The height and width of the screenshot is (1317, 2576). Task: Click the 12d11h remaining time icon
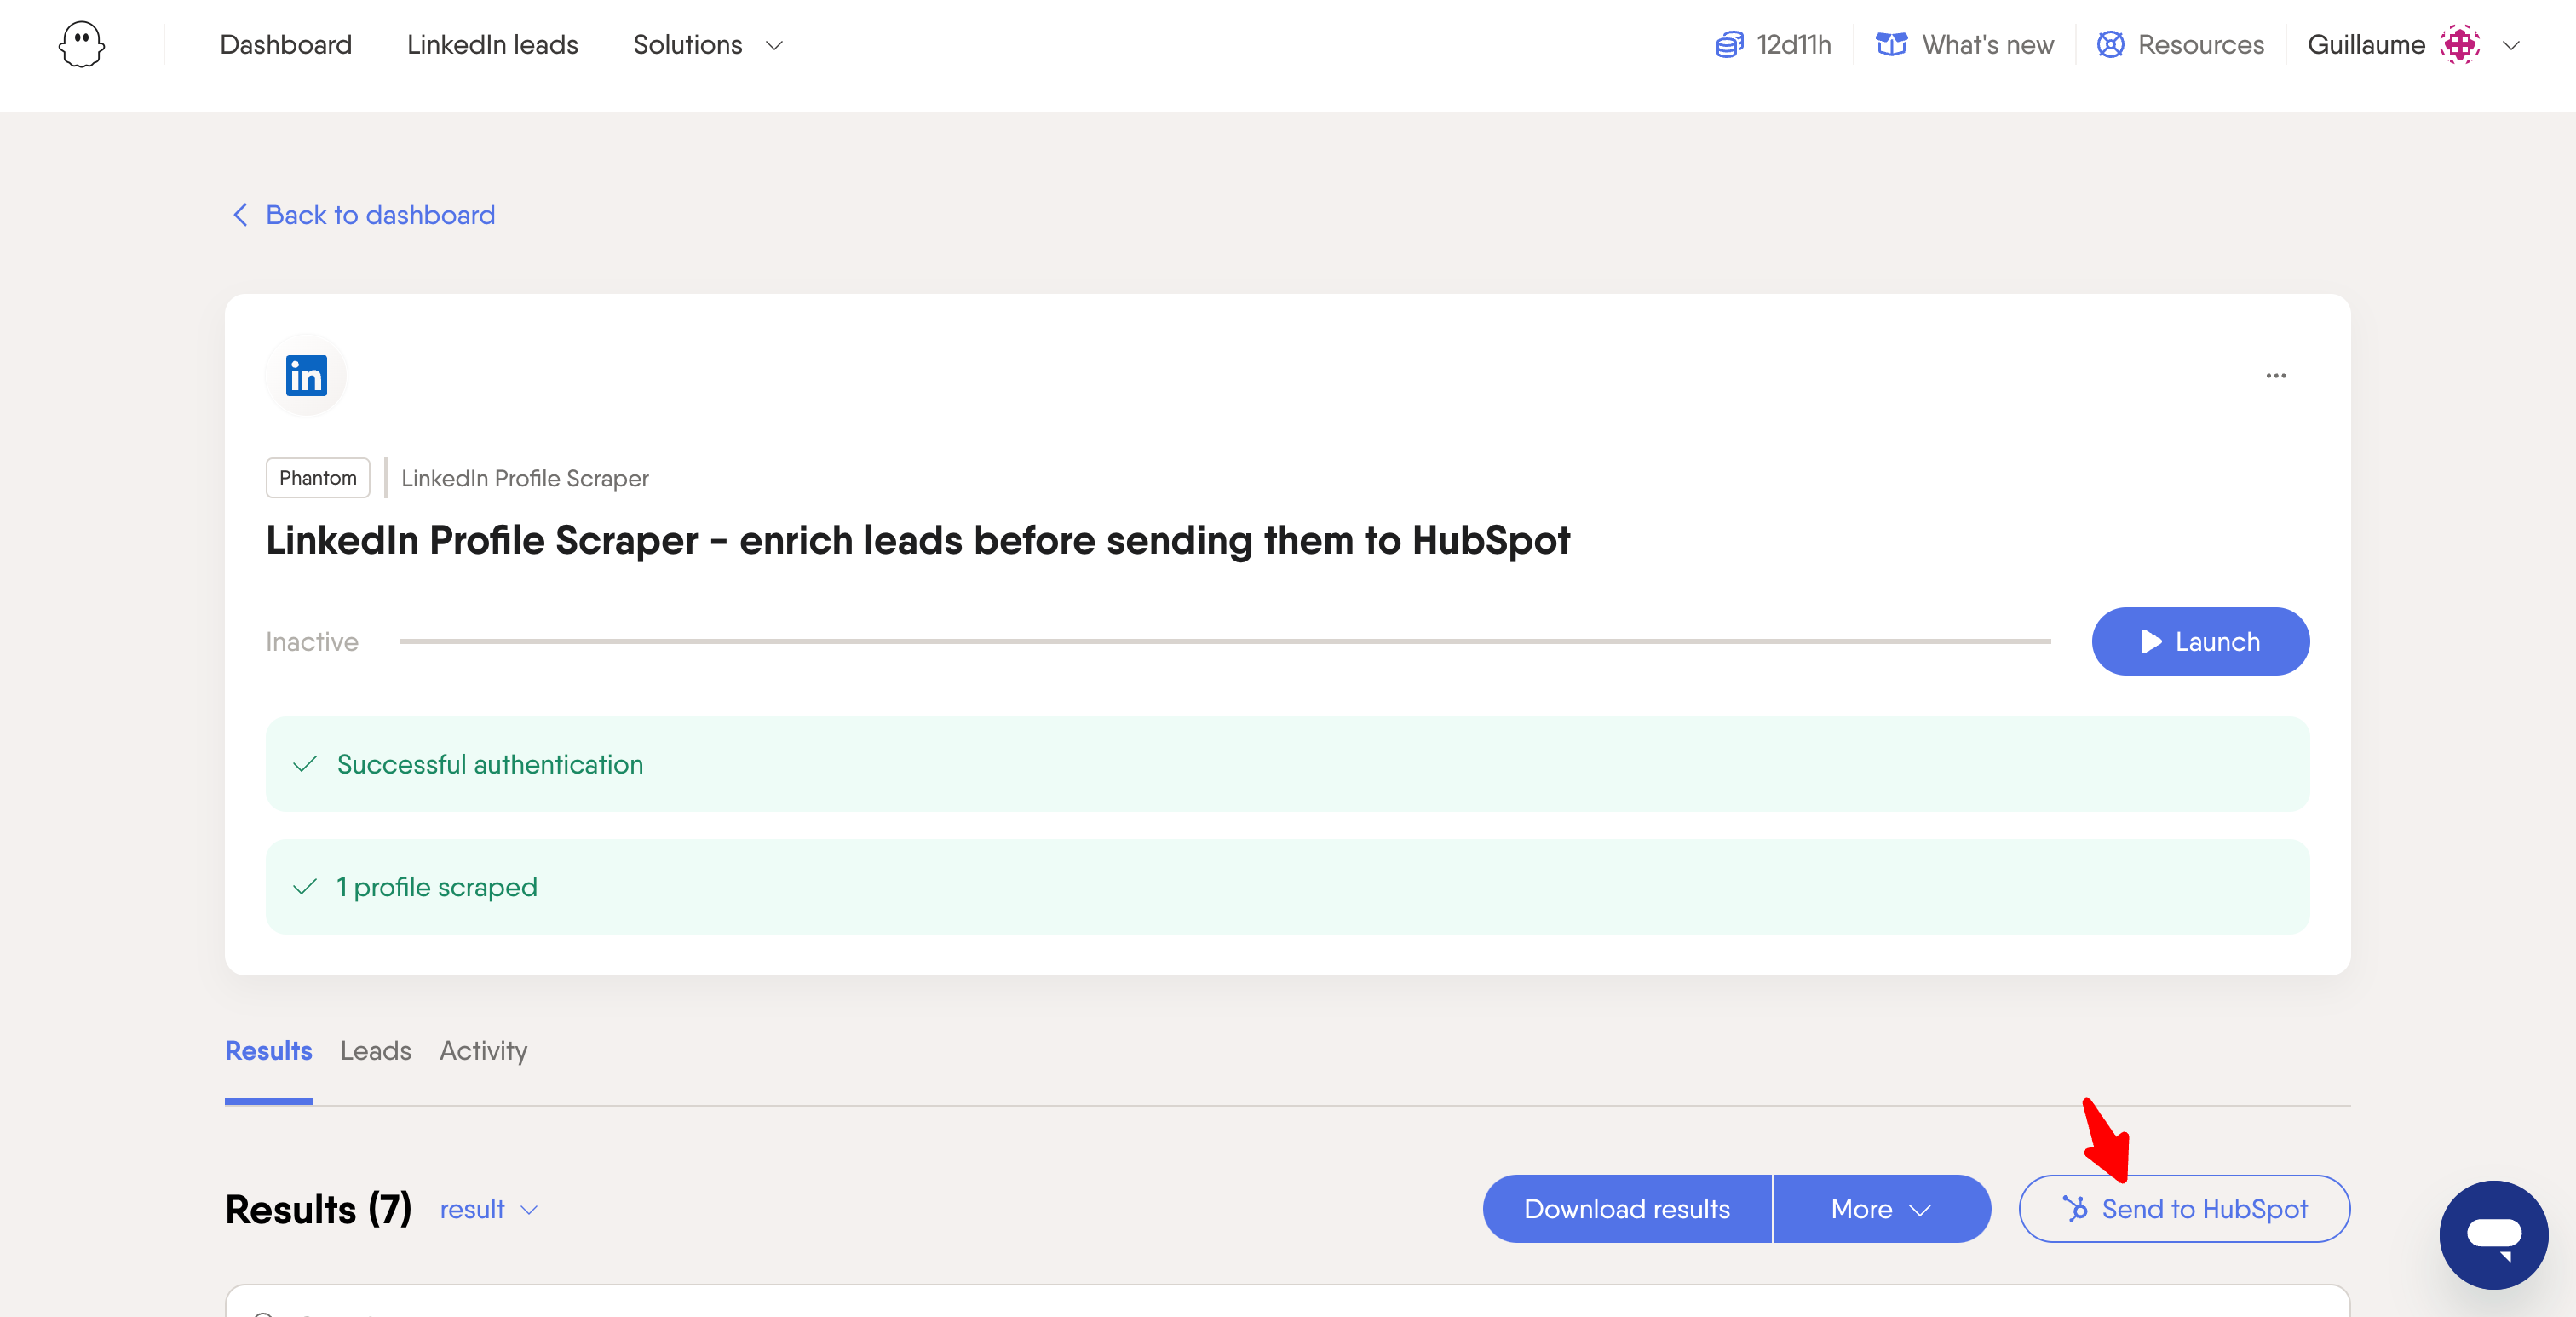[x=1729, y=45]
